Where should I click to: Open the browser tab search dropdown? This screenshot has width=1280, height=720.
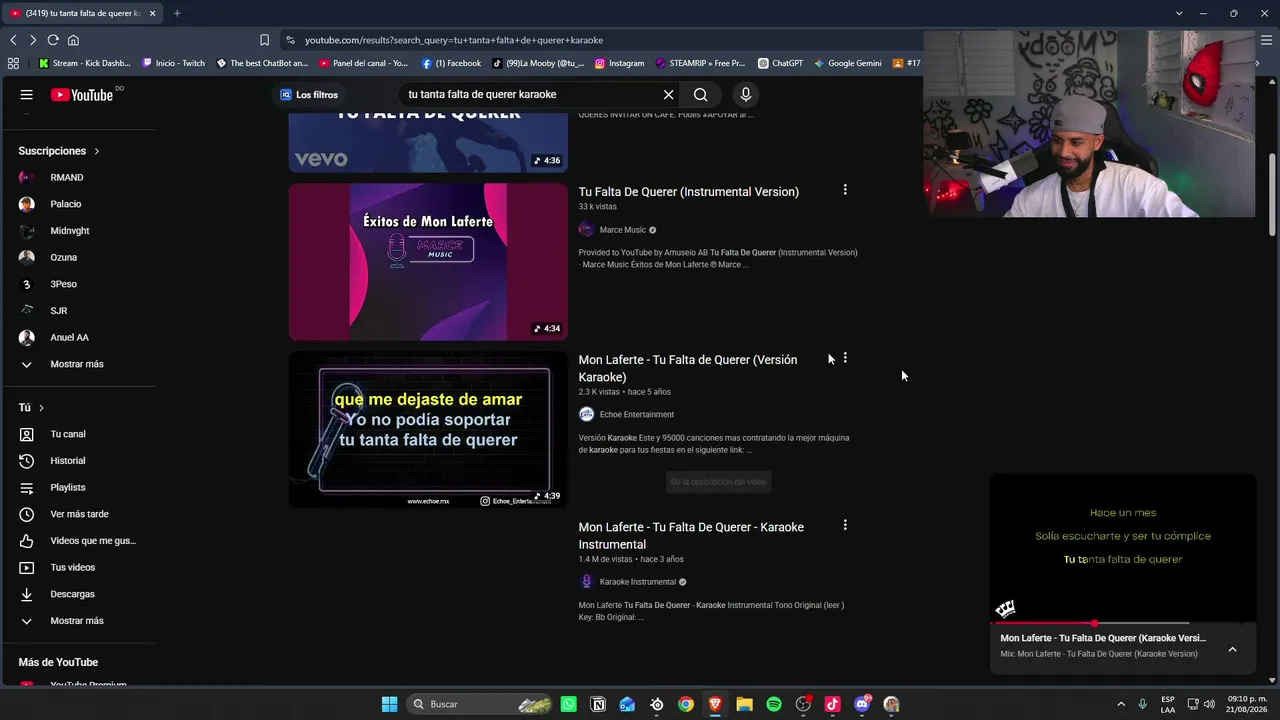point(1179,13)
